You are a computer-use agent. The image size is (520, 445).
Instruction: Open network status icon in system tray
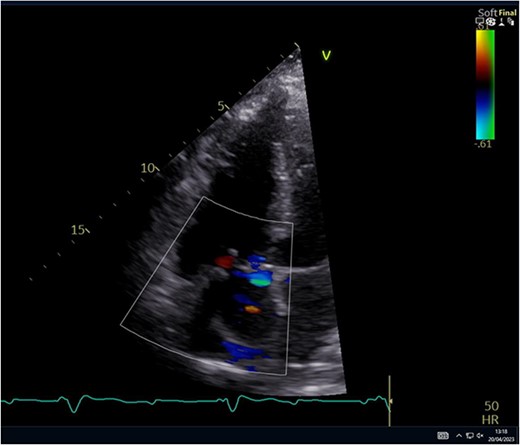(470, 435)
